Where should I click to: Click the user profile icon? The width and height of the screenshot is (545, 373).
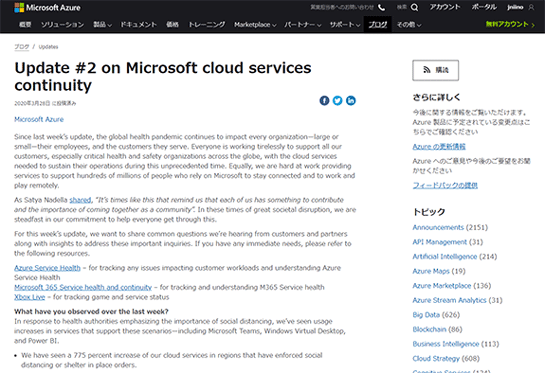[531, 7]
